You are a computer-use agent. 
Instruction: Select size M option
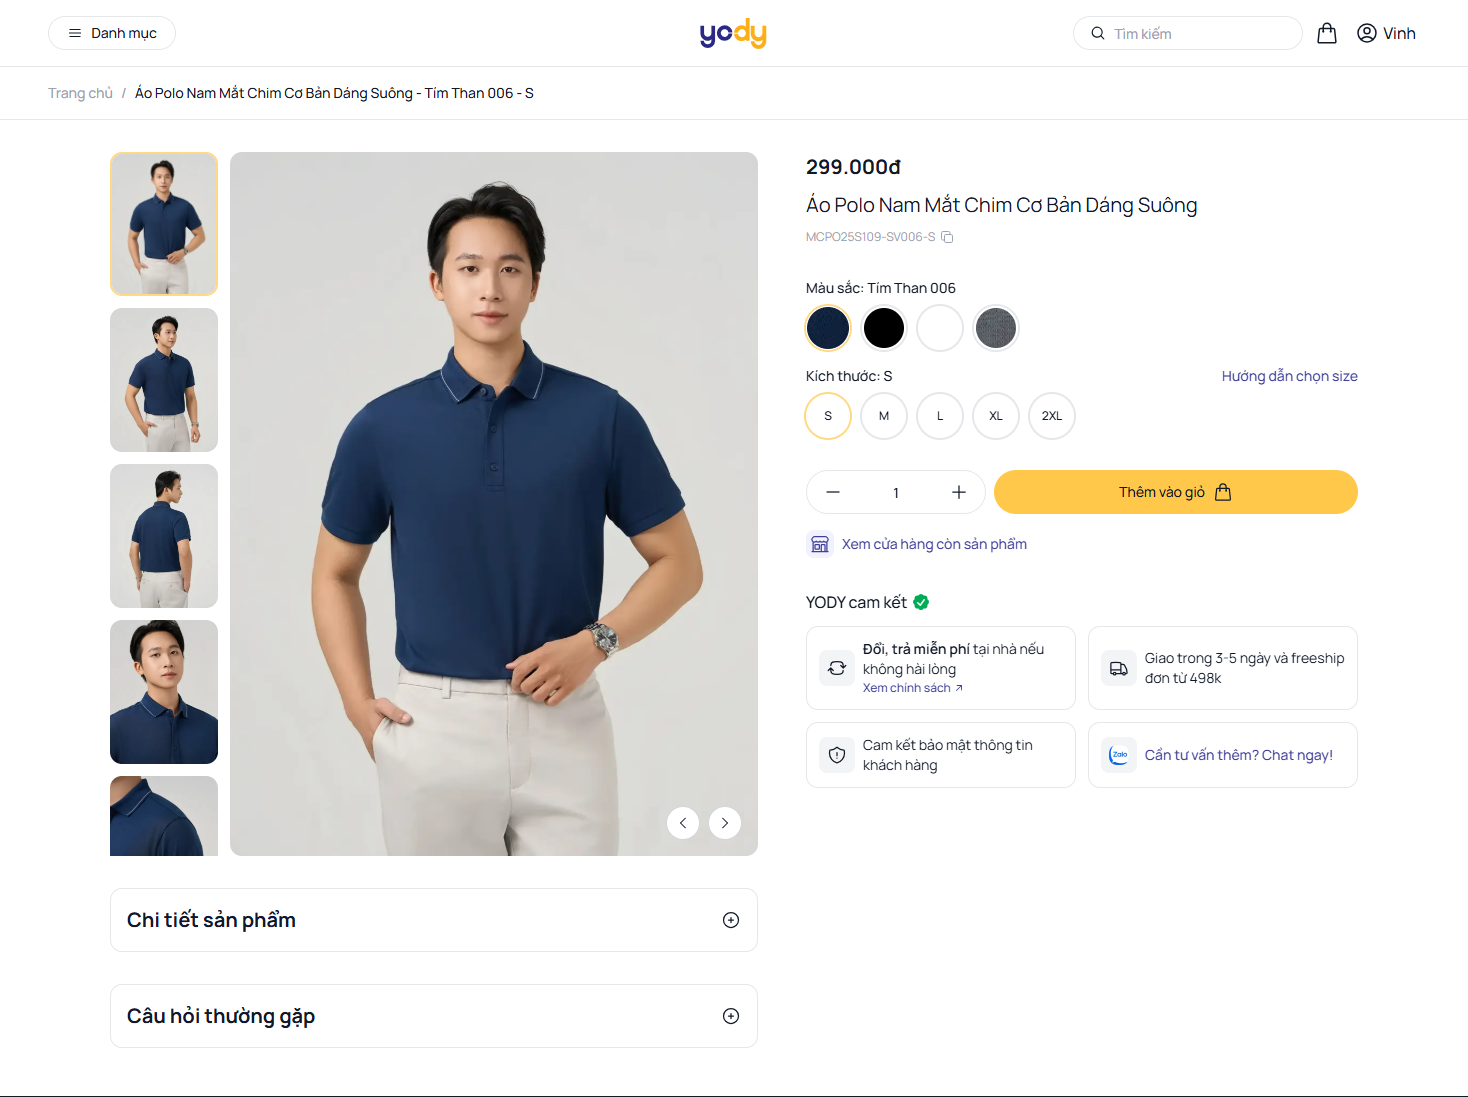click(884, 416)
